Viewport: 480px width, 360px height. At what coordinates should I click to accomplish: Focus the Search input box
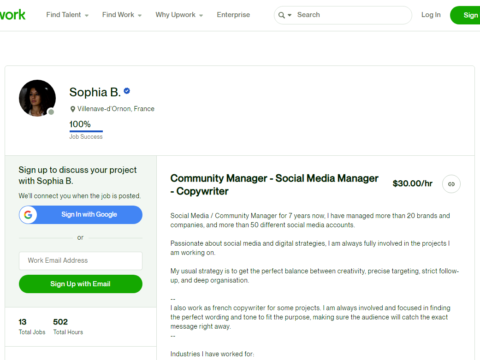(352, 15)
